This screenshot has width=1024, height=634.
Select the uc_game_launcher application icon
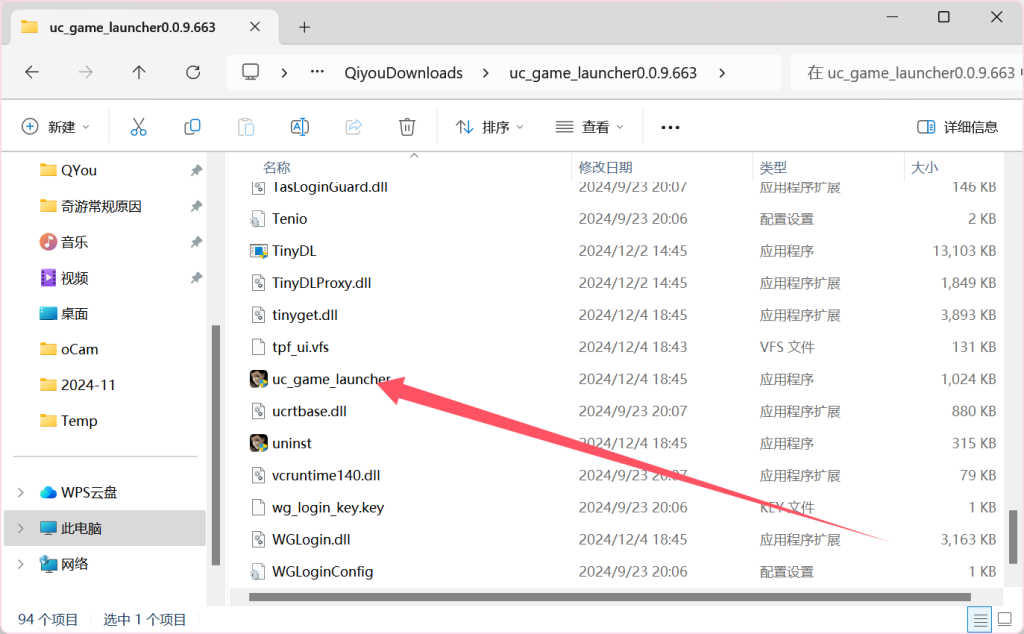coord(259,379)
